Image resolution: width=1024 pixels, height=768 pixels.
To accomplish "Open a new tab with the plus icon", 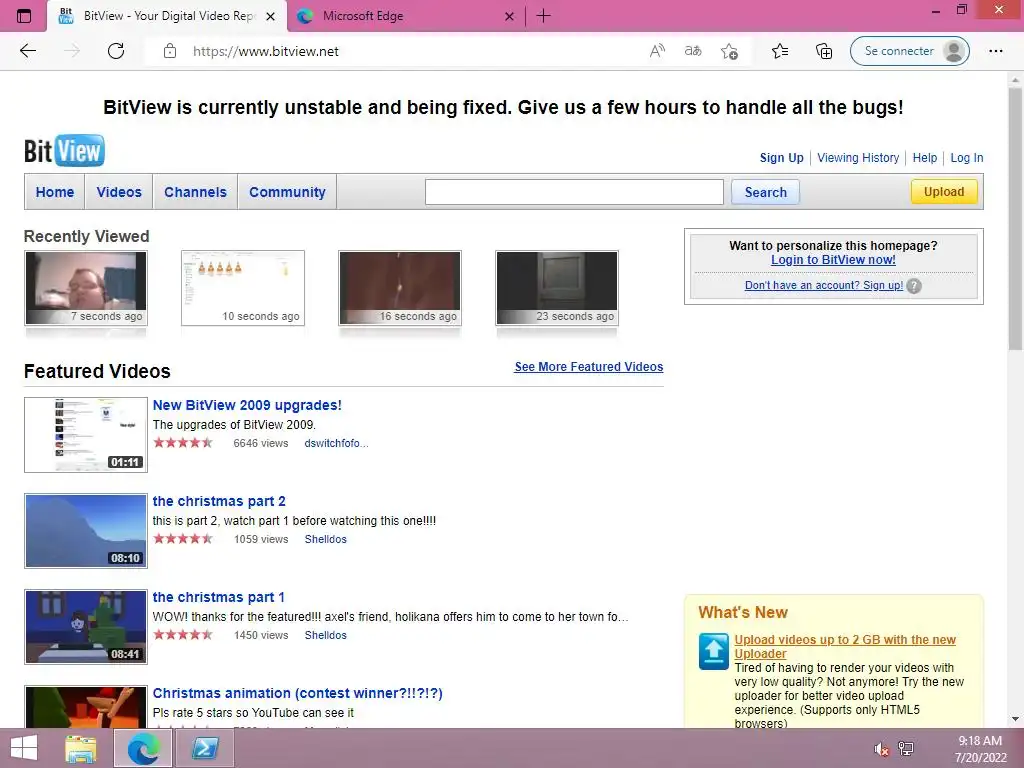I will [543, 16].
